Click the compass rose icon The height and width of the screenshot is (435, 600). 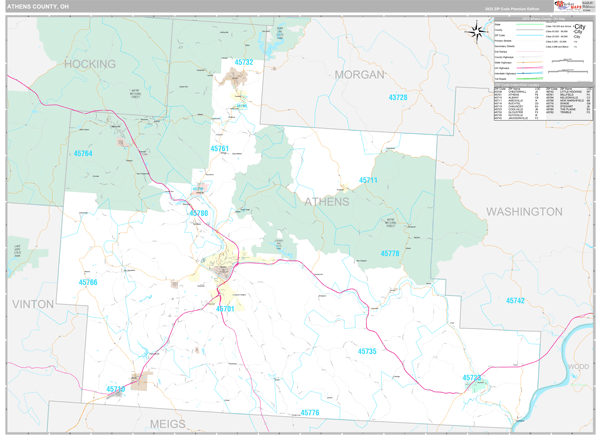[476, 32]
